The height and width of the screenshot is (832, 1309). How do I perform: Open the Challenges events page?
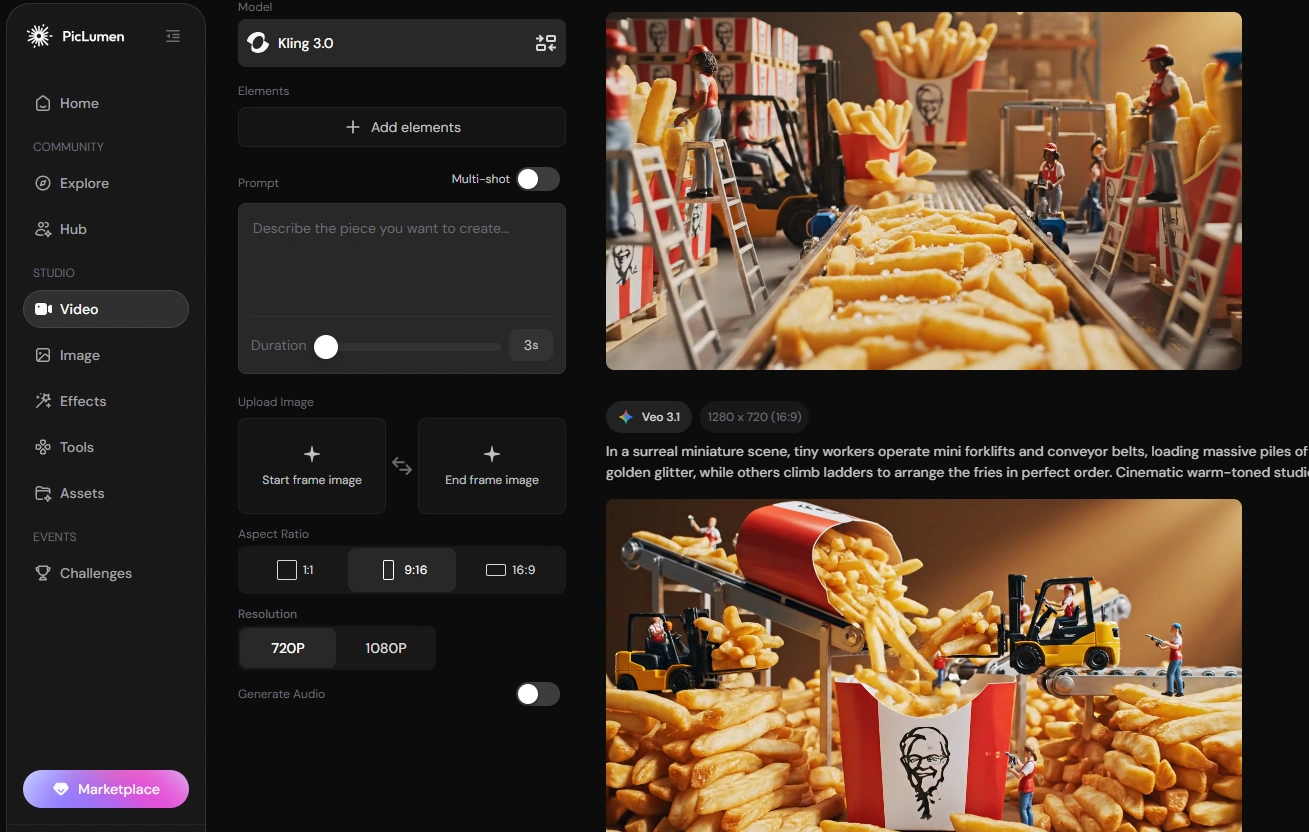click(x=106, y=573)
